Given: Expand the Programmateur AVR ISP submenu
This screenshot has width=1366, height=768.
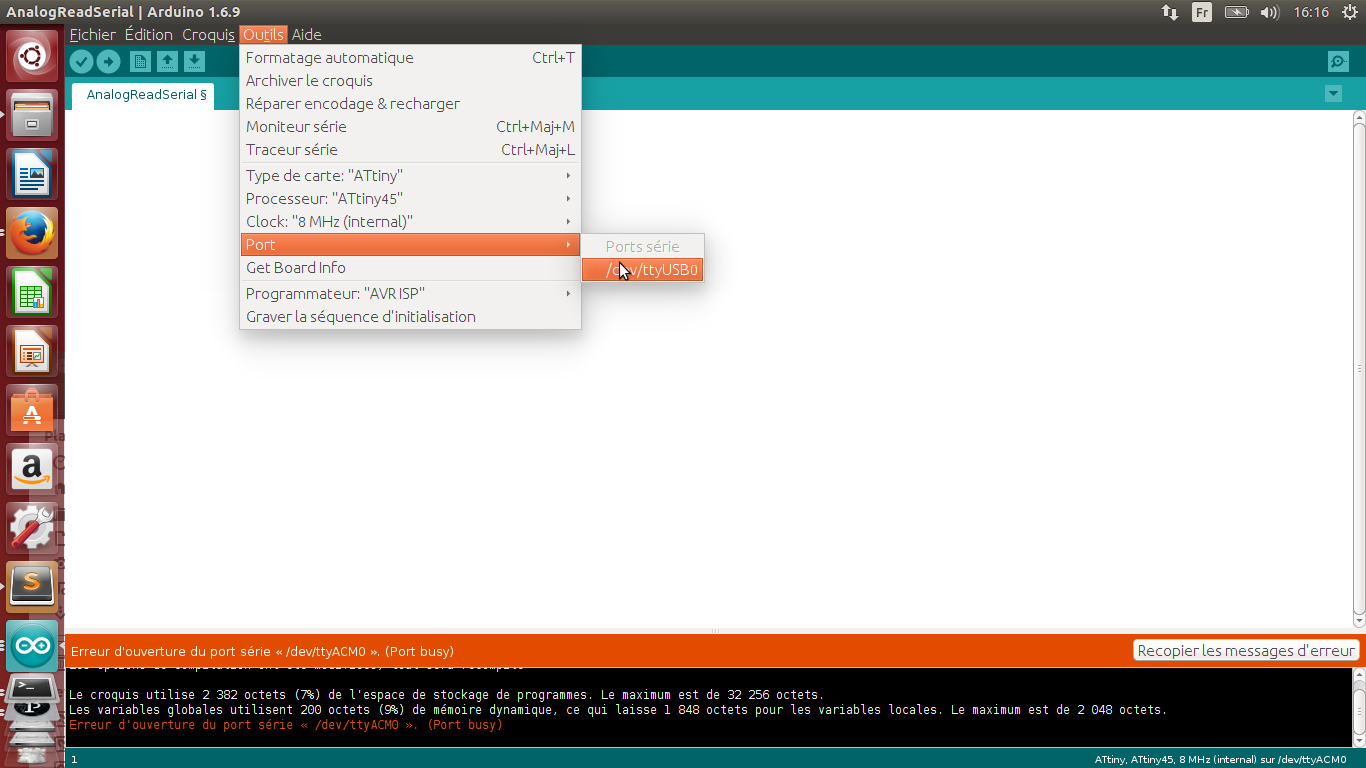Looking at the screenshot, I should [x=410, y=293].
